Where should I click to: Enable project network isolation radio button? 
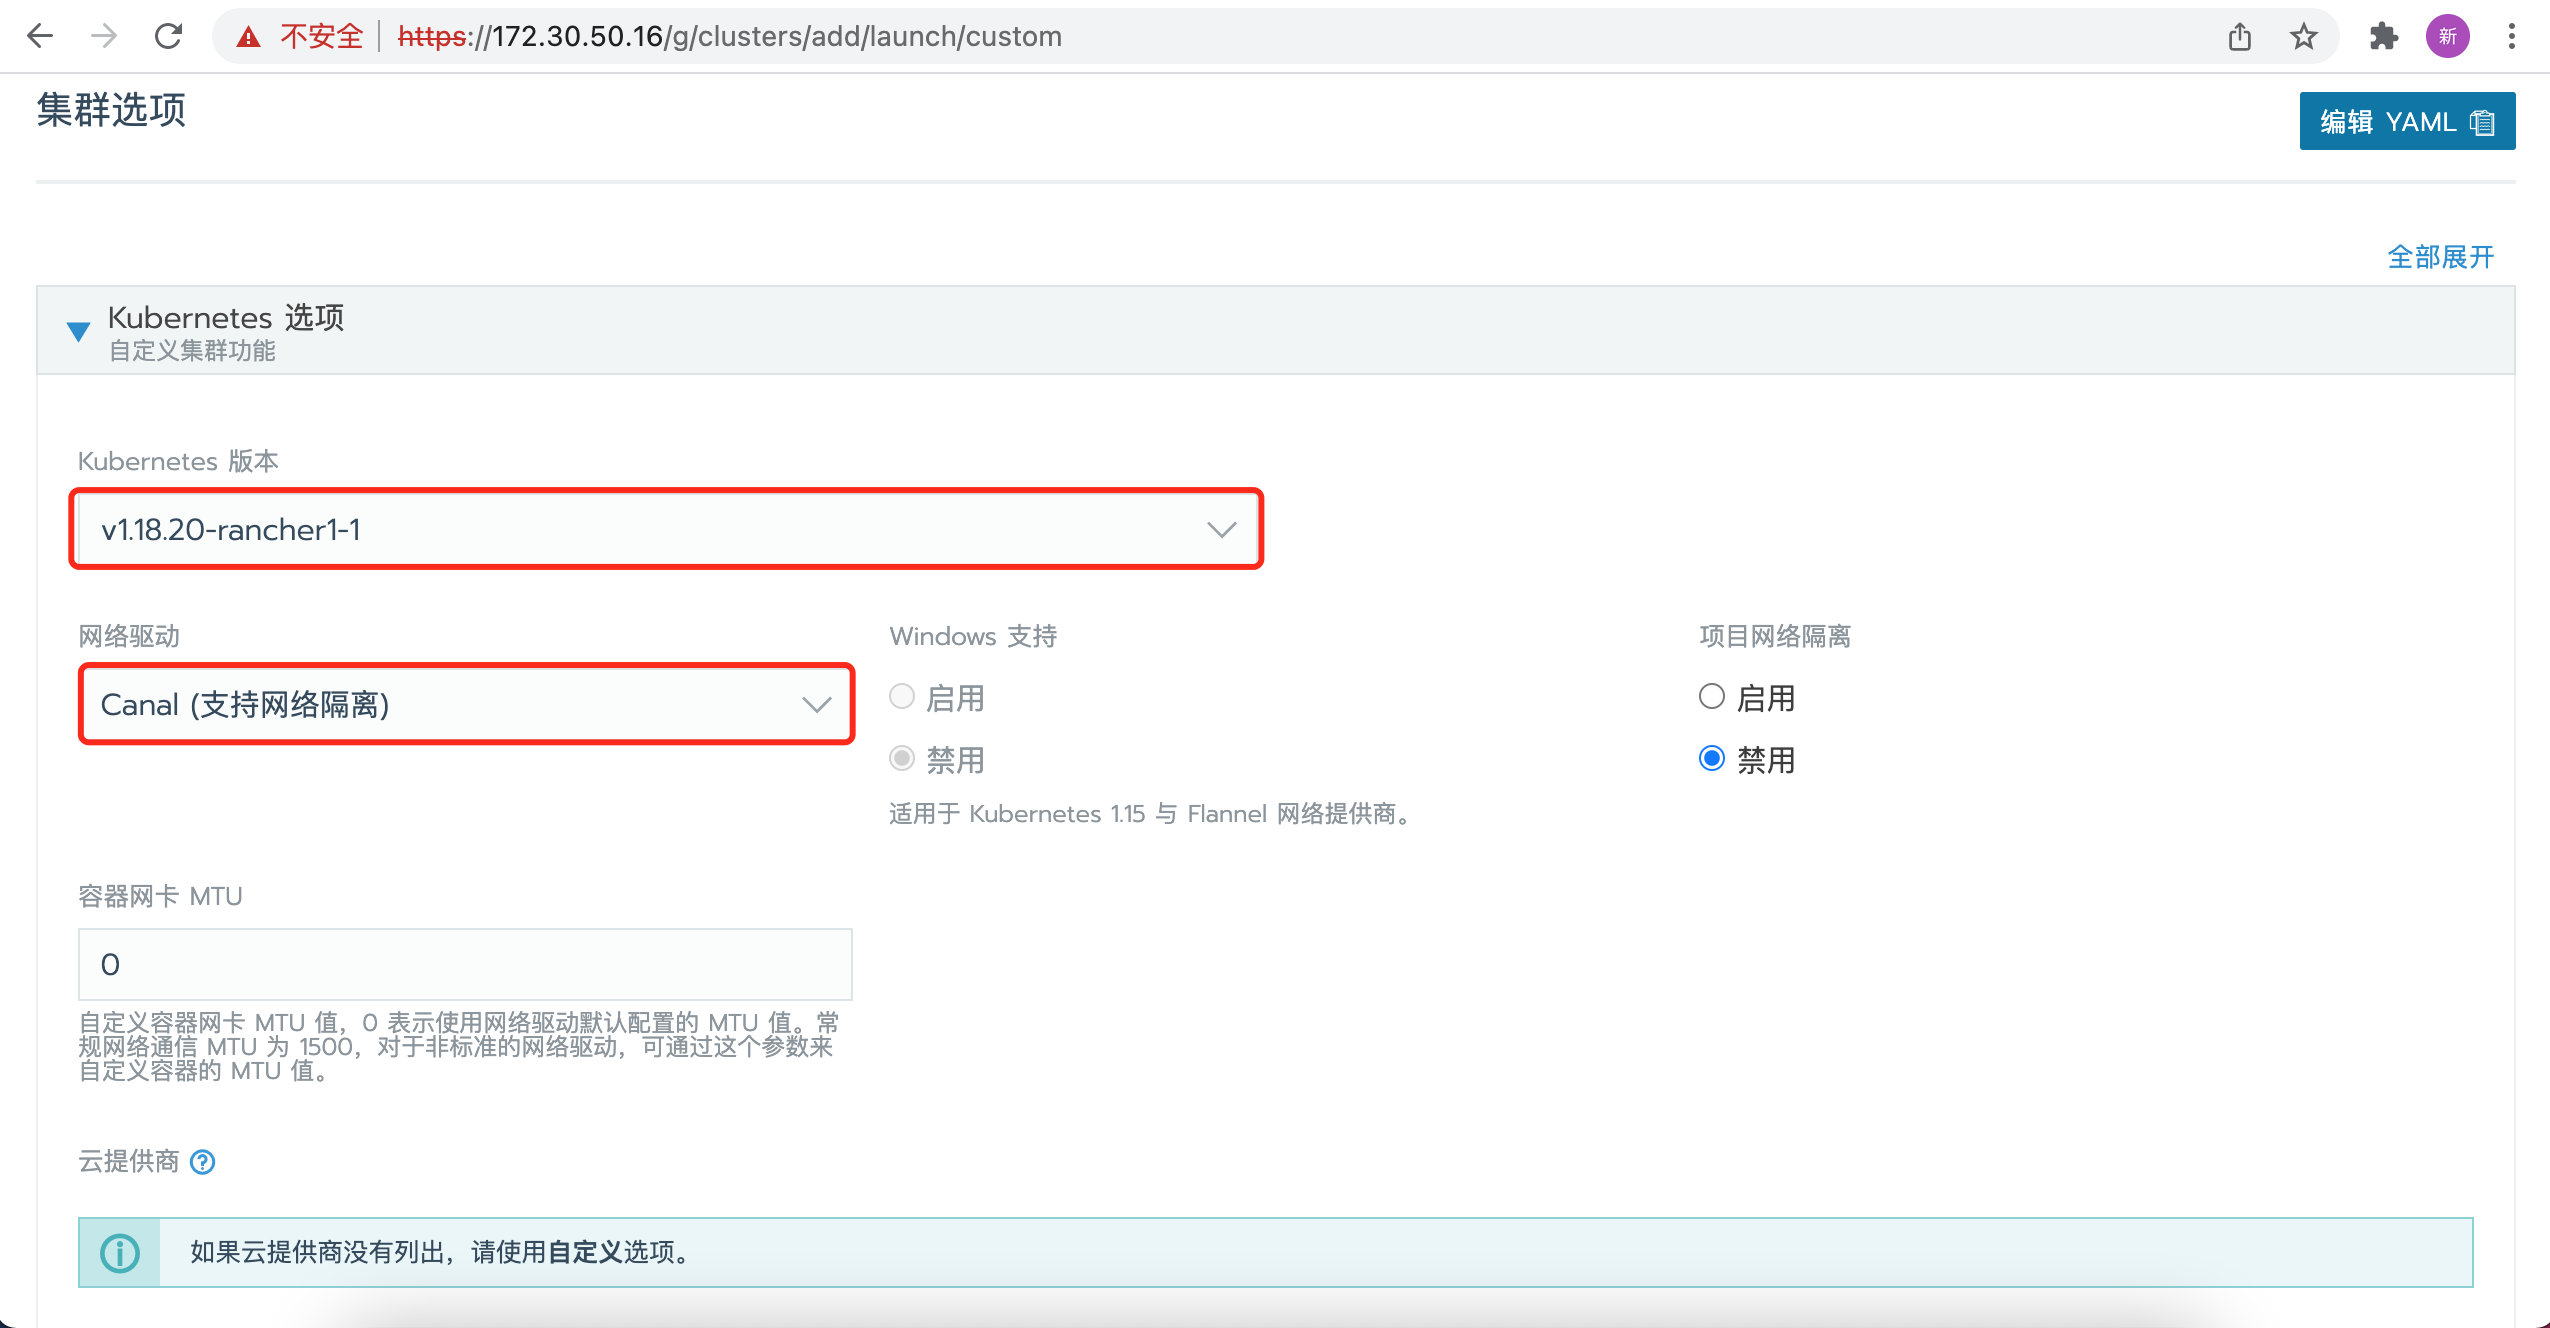point(1712,697)
